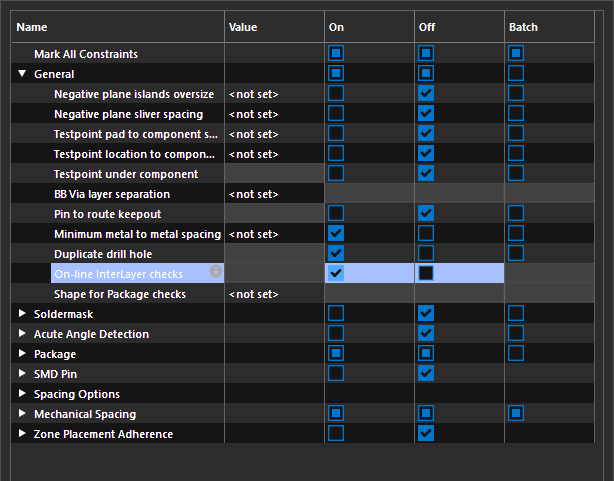
Task: Enable On for Negative plane islands oversize
Action: [336, 93]
